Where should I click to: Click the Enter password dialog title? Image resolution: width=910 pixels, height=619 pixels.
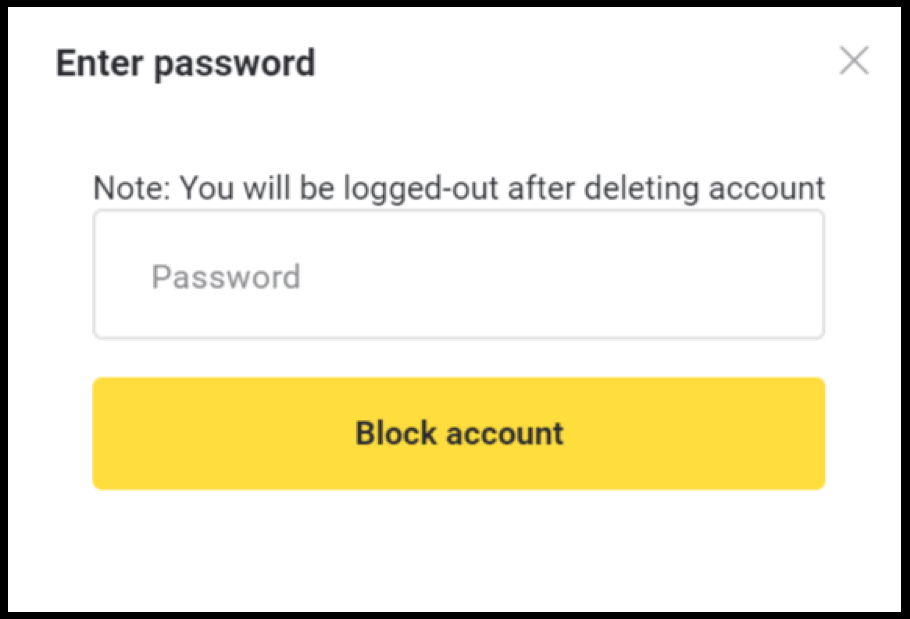coord(186,63)
